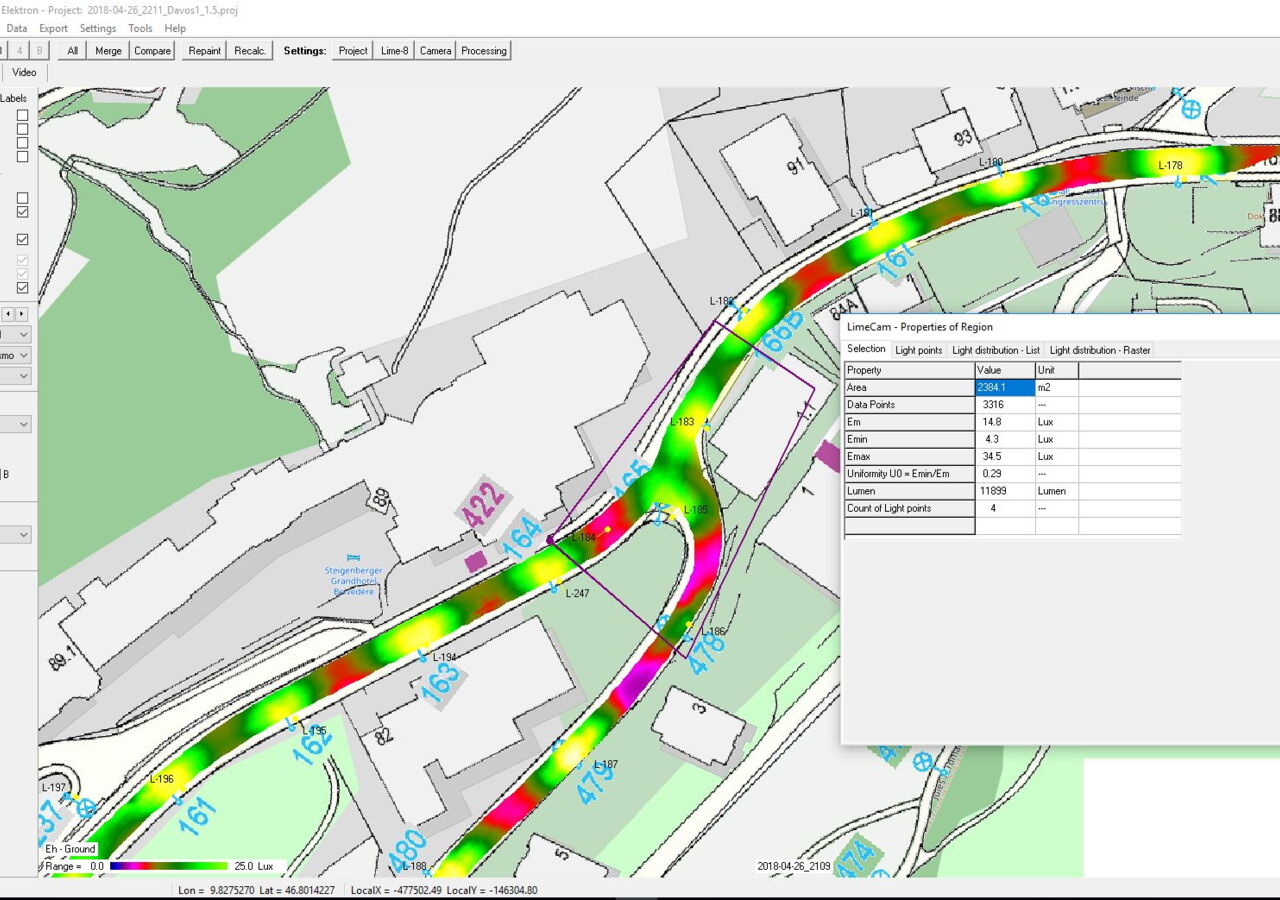Click the Recalc. button
Screen dimensions: 1280x900
pyautogui.click(x=250, y=51)
